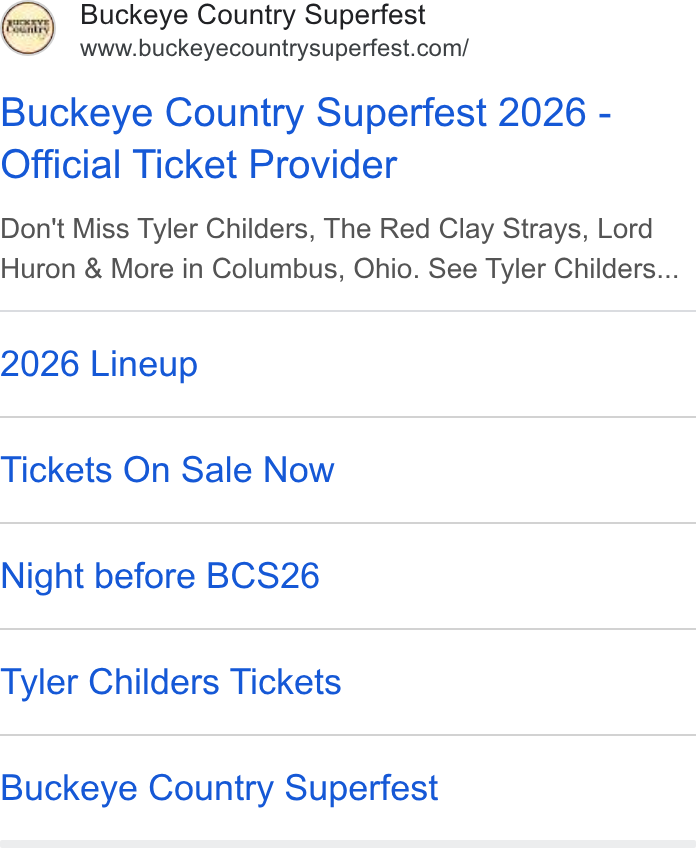Click the gray divider bar at the page bottom
This screenshot has width=696, height=848.
click(348, 844)
